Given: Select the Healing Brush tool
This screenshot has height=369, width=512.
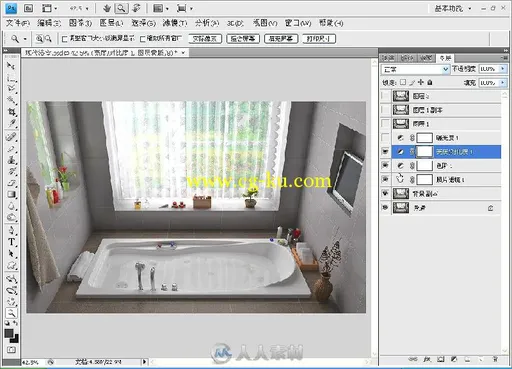Looking at the screenshot, I should pyautogui.click(x=11, y=137).
